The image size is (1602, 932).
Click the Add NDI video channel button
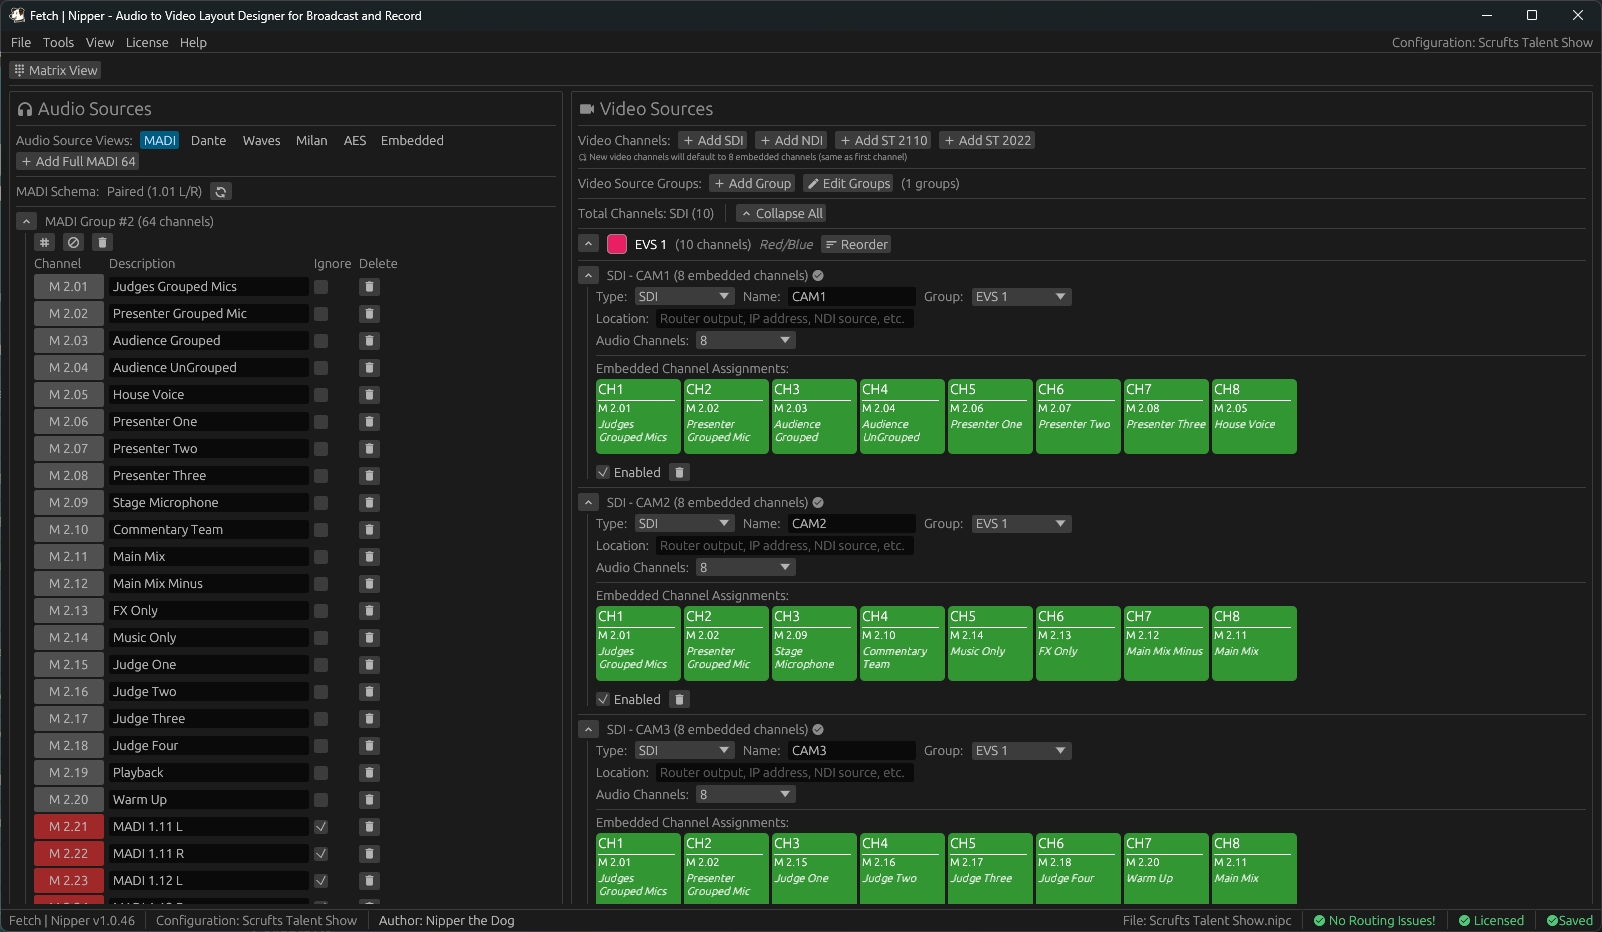point(791,139)
